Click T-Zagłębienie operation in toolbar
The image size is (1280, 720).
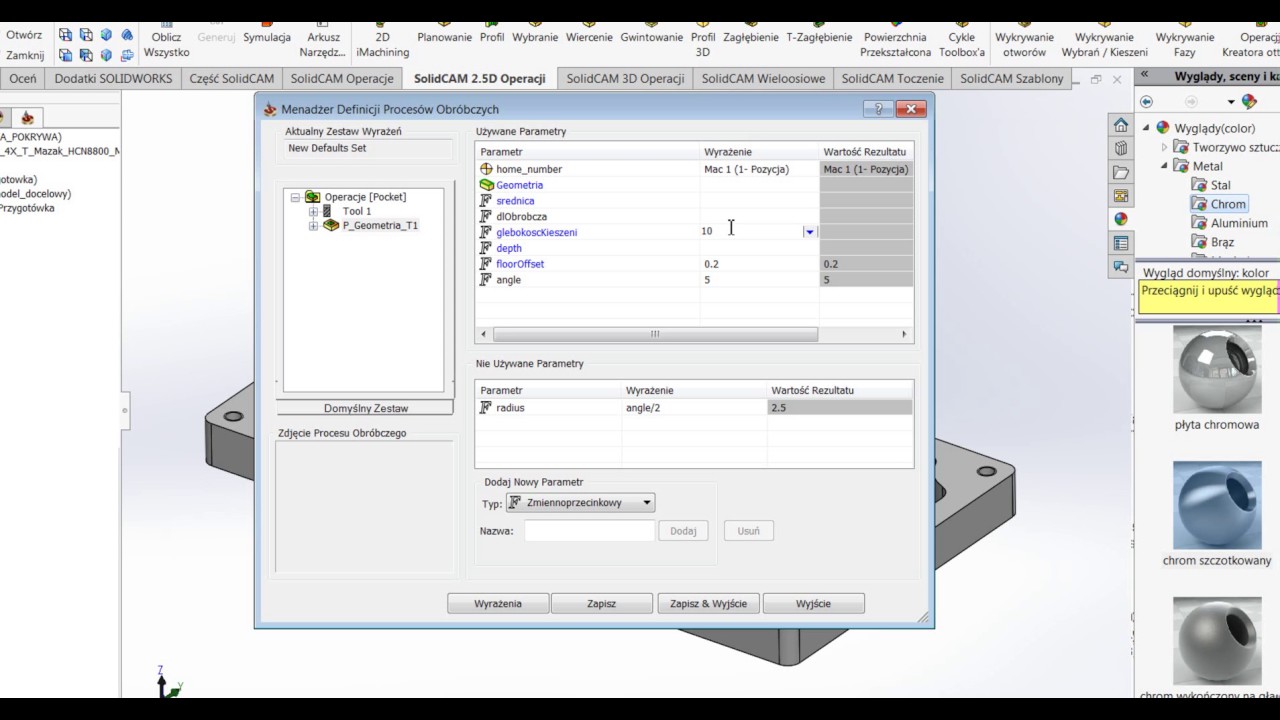[x=819, y=31]
